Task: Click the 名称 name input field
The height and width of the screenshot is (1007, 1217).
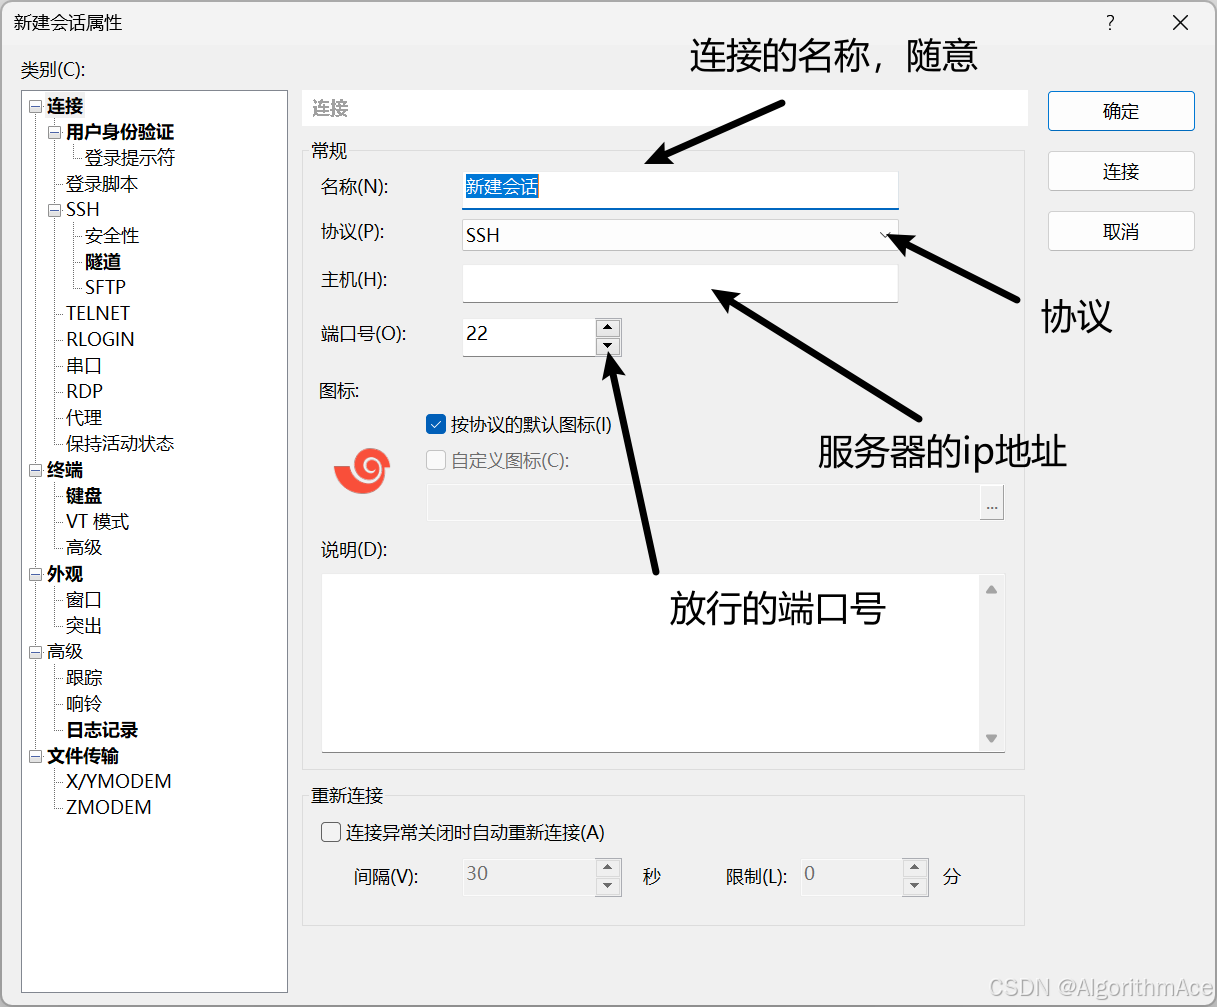Action: 680,188
